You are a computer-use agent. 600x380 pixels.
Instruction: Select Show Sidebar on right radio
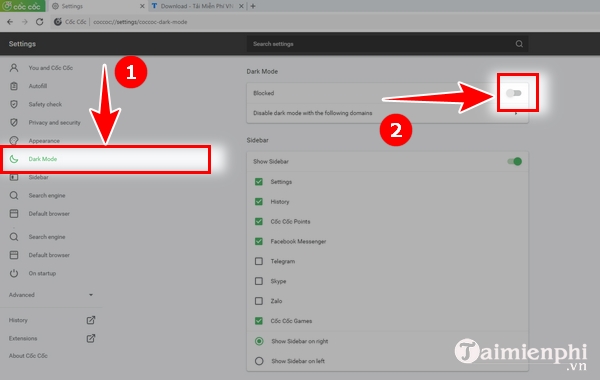click(x=259, y=341)
